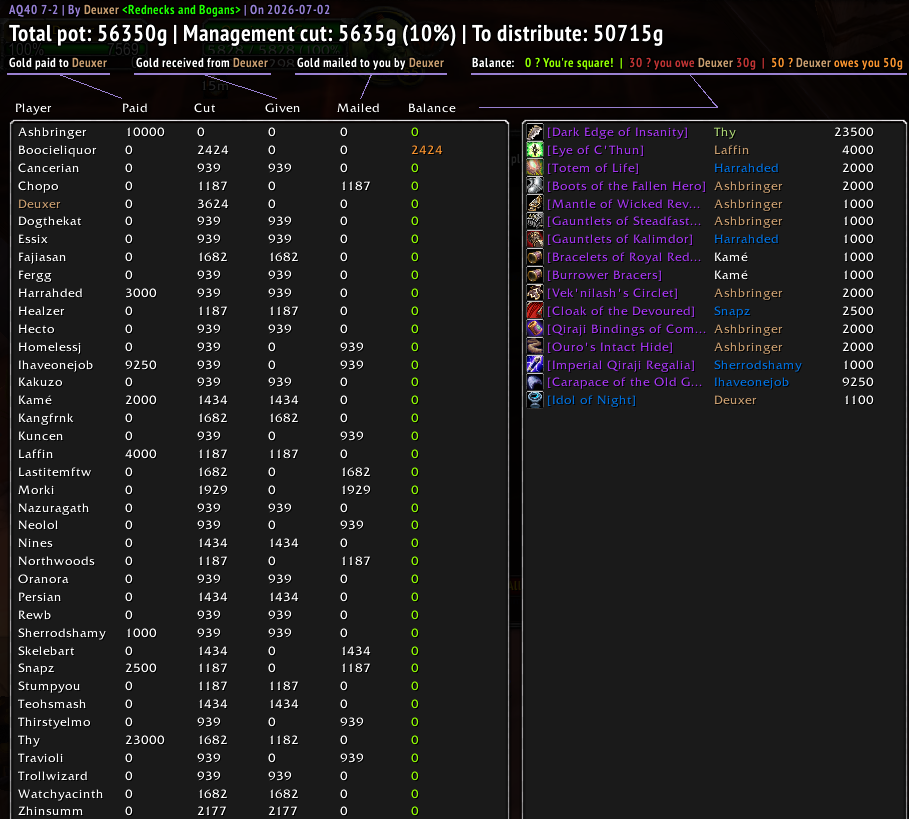The height and width of the screenshot is (819, 909).
Task: Open the [Dark Edge of Insanity] item link
Action: (617, 132)
